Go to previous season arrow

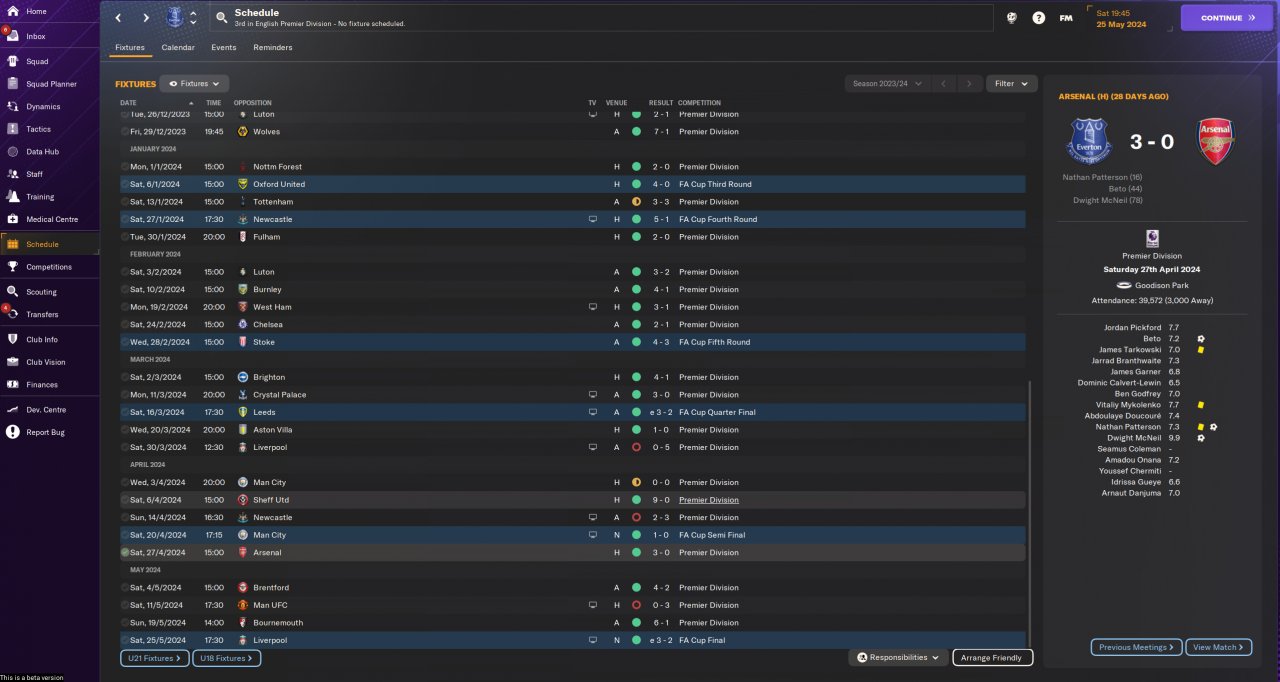pyautogui.click(x=943, y=84)
